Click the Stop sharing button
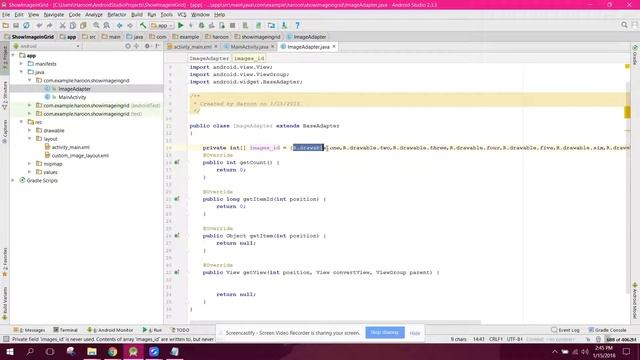The height and width of the screenshot is (360, 640). [x=385, y=333]
